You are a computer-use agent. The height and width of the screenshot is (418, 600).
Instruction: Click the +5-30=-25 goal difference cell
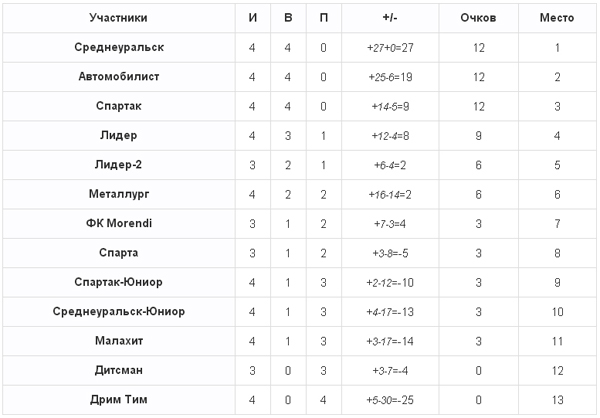tap(390, 400)
